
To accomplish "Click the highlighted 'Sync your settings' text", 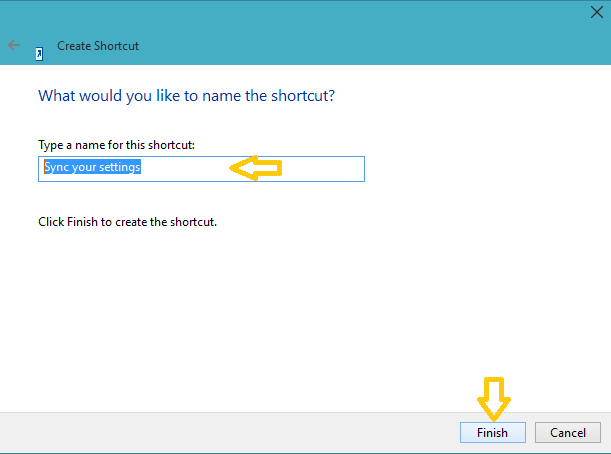I will (x=92, y=167).
